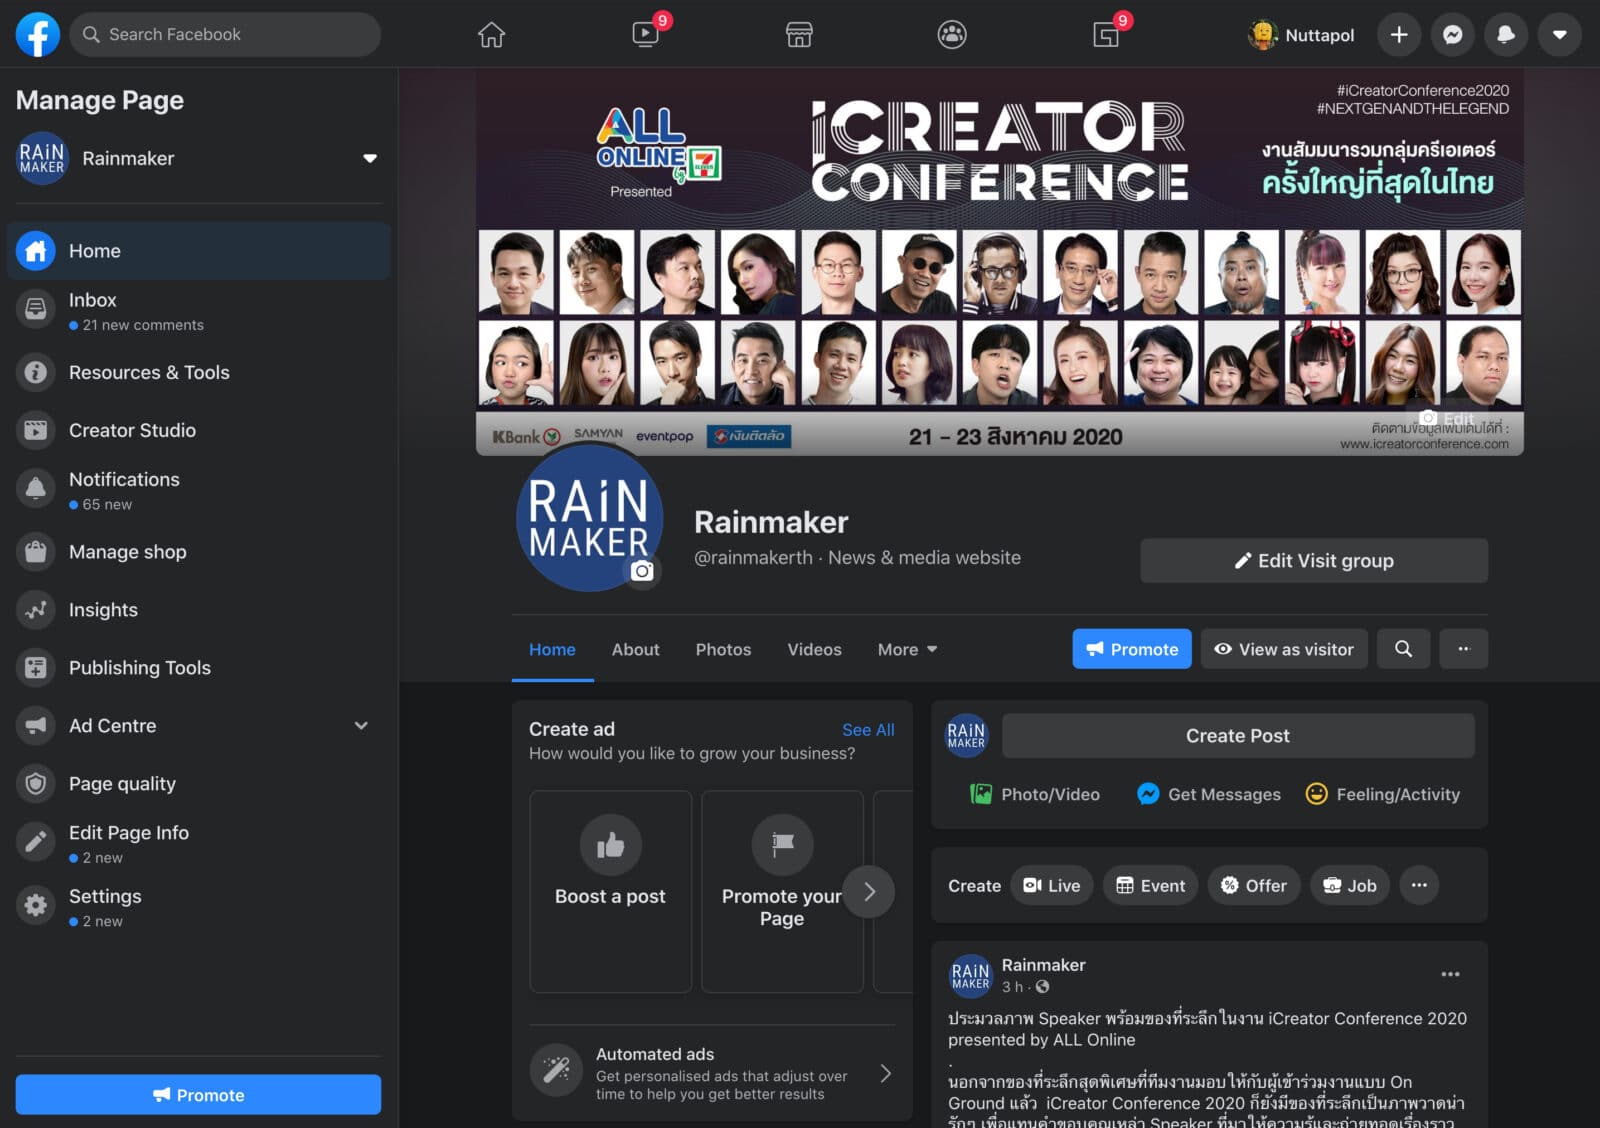Image resolution: width=1600 pixels, height=1128 pixels.
Task: Toggle View as visitor mode
Action: (x=1284, y=649)
